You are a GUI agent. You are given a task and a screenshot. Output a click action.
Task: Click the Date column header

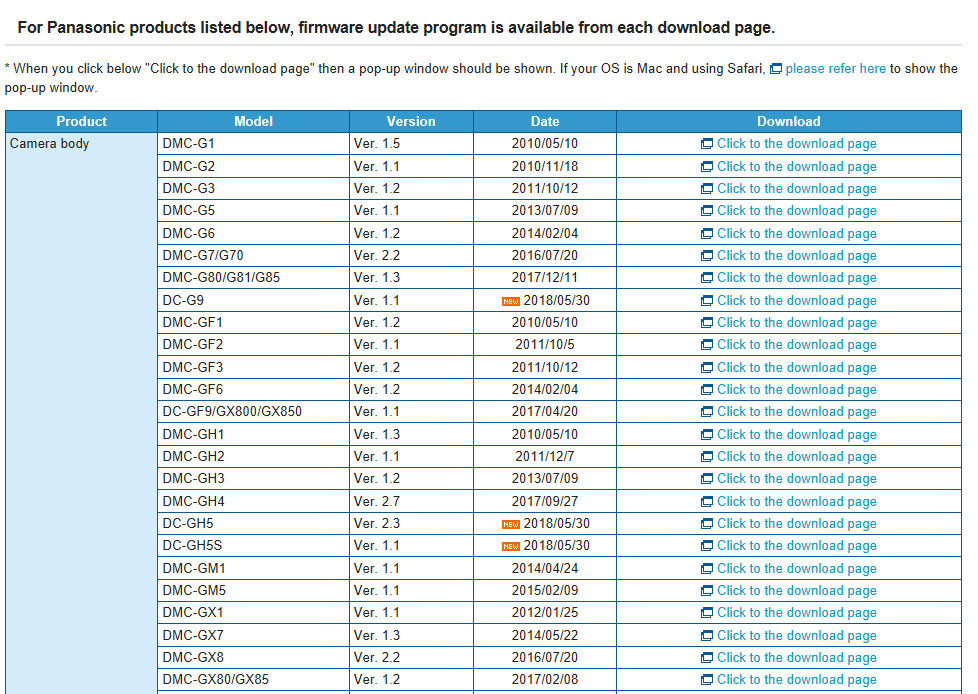(x=545, y=122)
